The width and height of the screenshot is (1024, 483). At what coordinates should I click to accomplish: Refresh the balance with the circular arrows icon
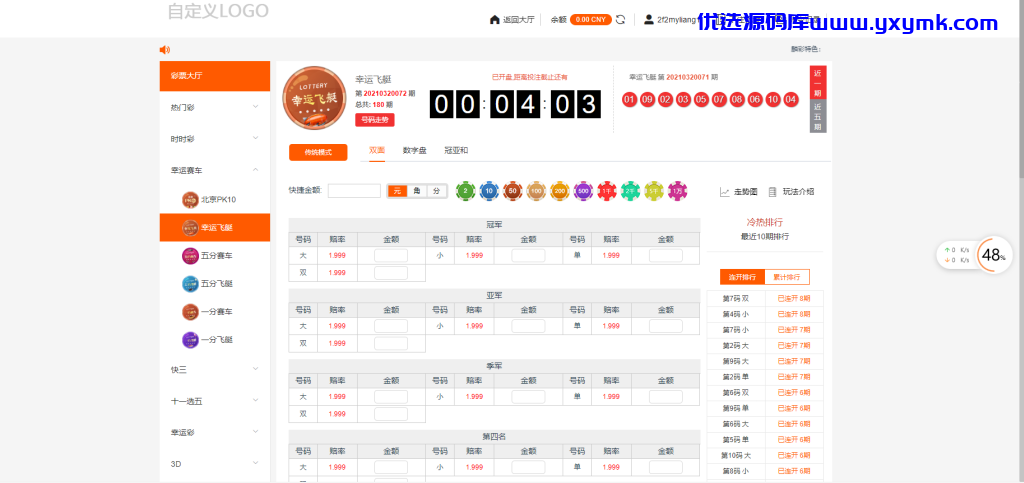(620, 20)
